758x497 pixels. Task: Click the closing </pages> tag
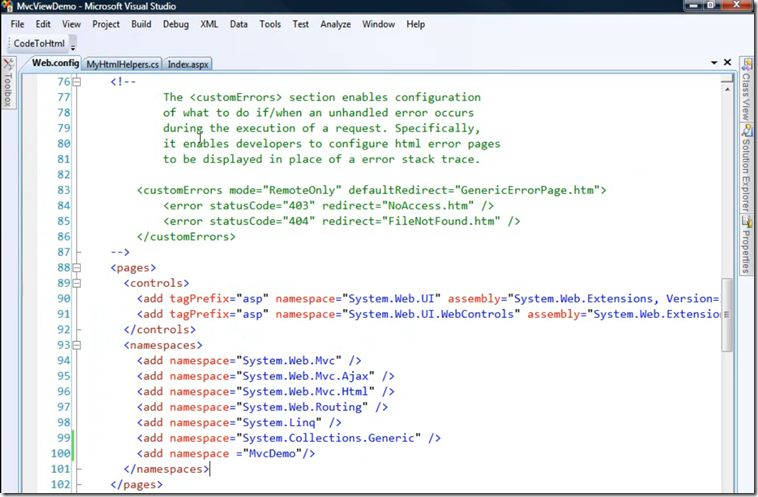pos(136,484)
